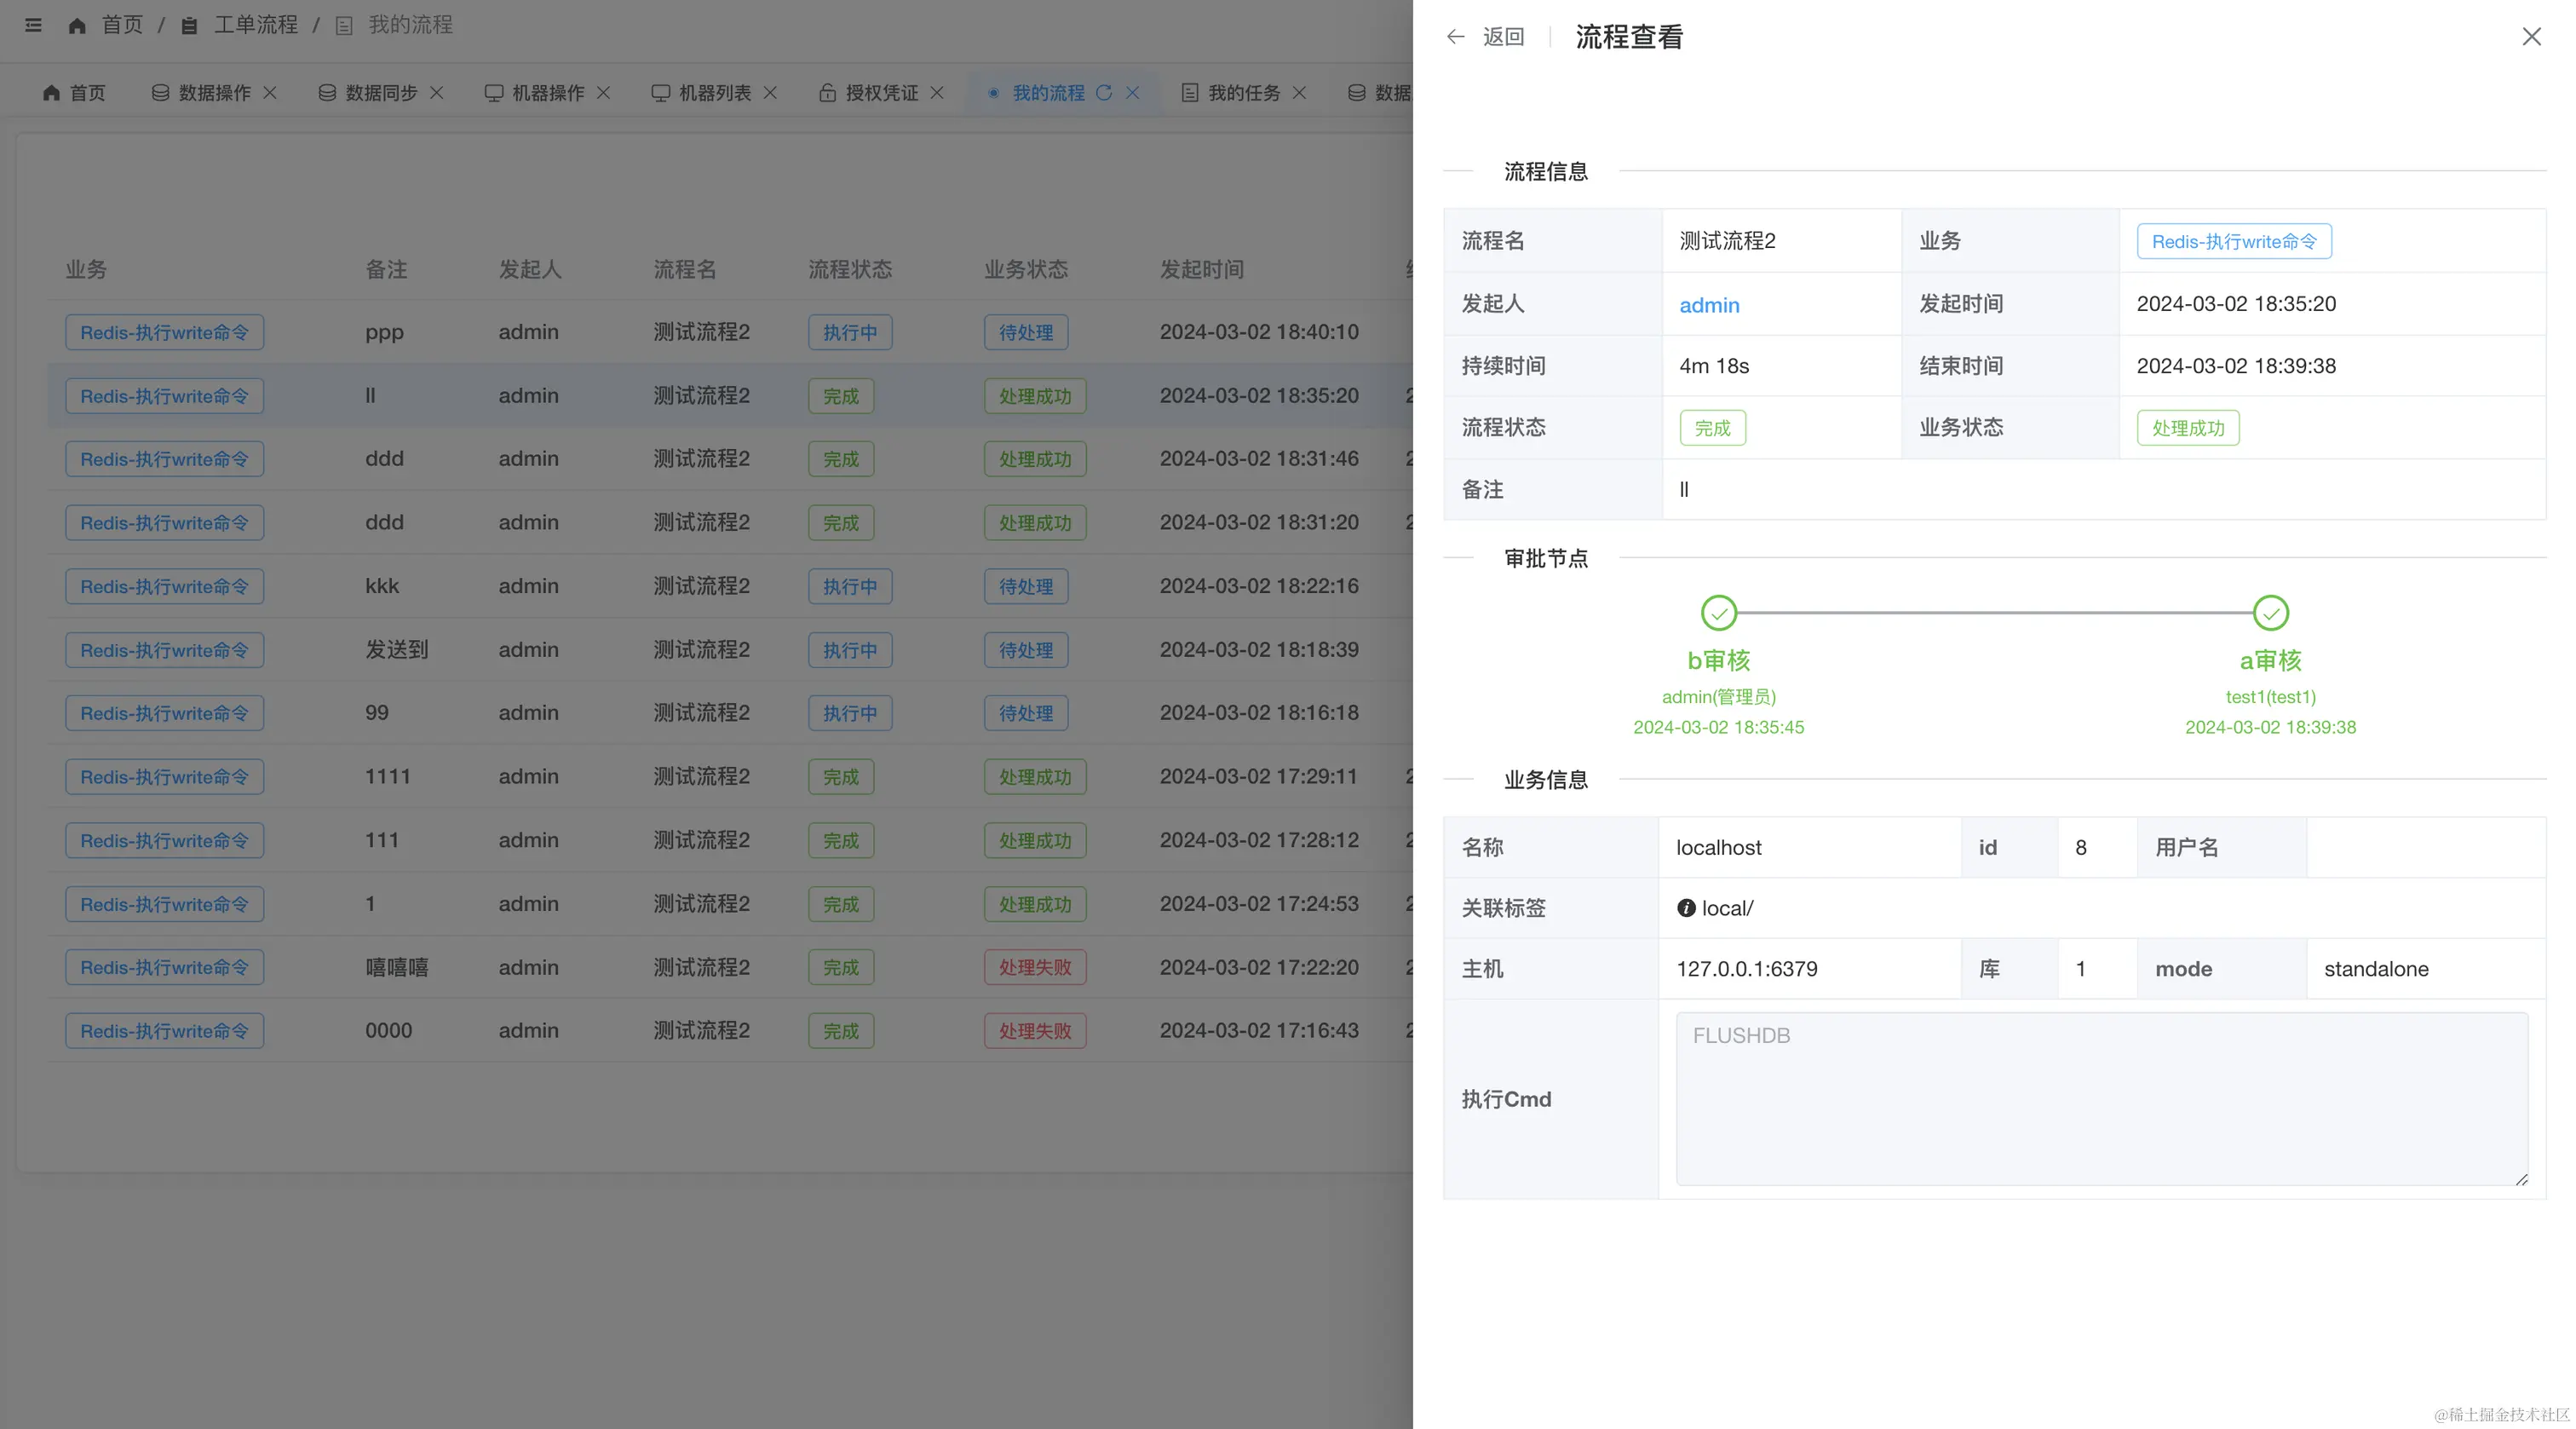Click the admin initiator link in the drawer
This screenshot has width=2576, height=1429.
(x=1709, y=305)
